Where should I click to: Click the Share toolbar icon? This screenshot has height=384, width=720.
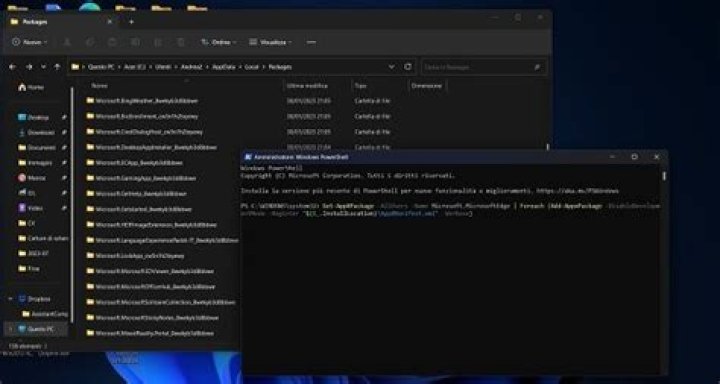[158, 42]
